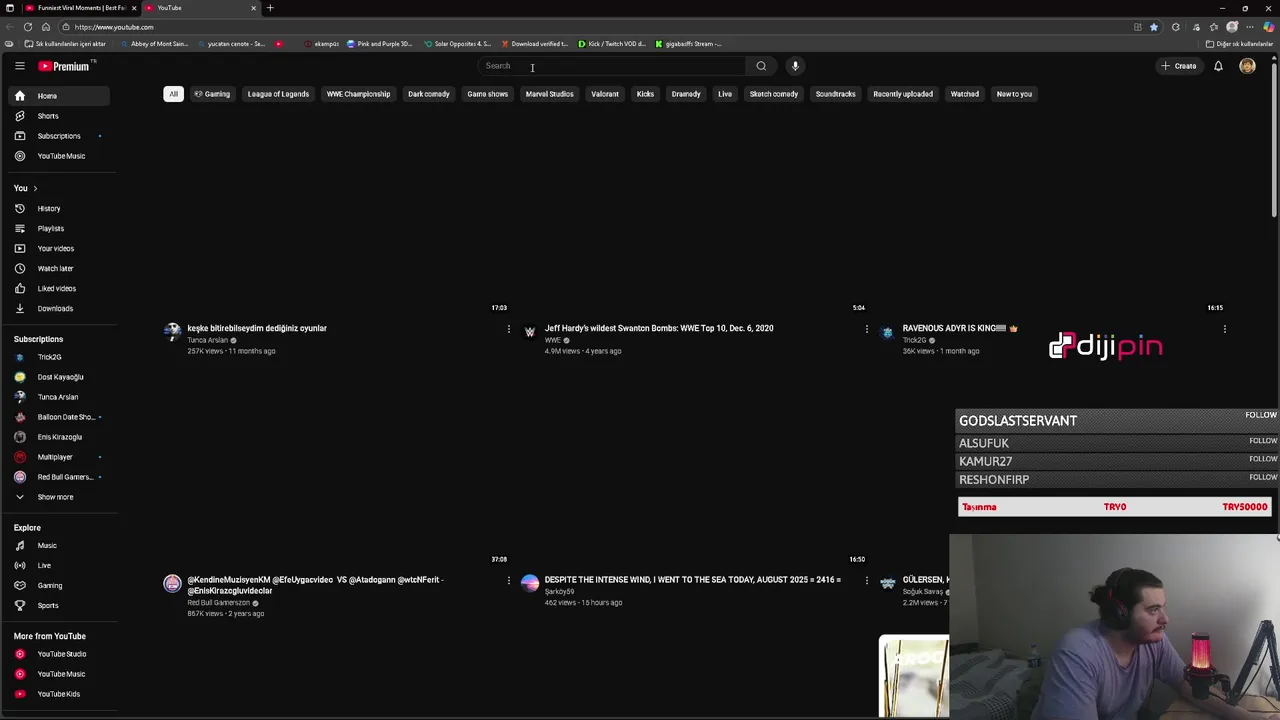Expand the You section chevron
The height and width of the screenshot is (720, 1280).
click(35, 188)
